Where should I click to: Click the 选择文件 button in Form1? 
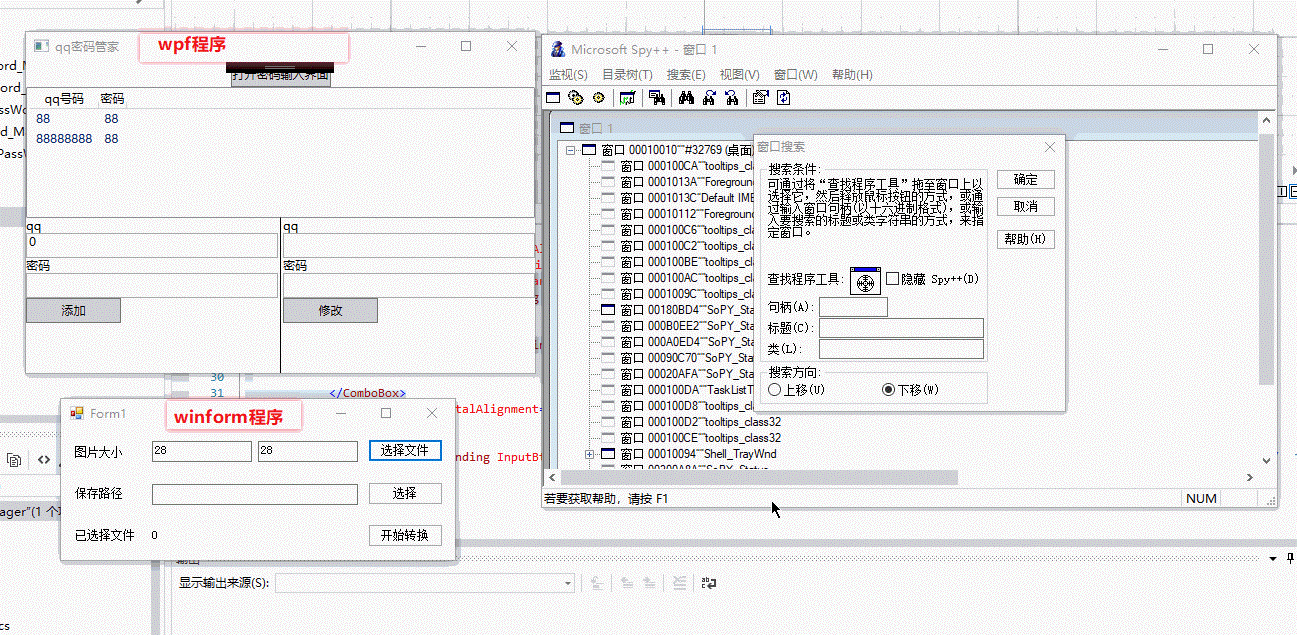click(x=405, y=451)
